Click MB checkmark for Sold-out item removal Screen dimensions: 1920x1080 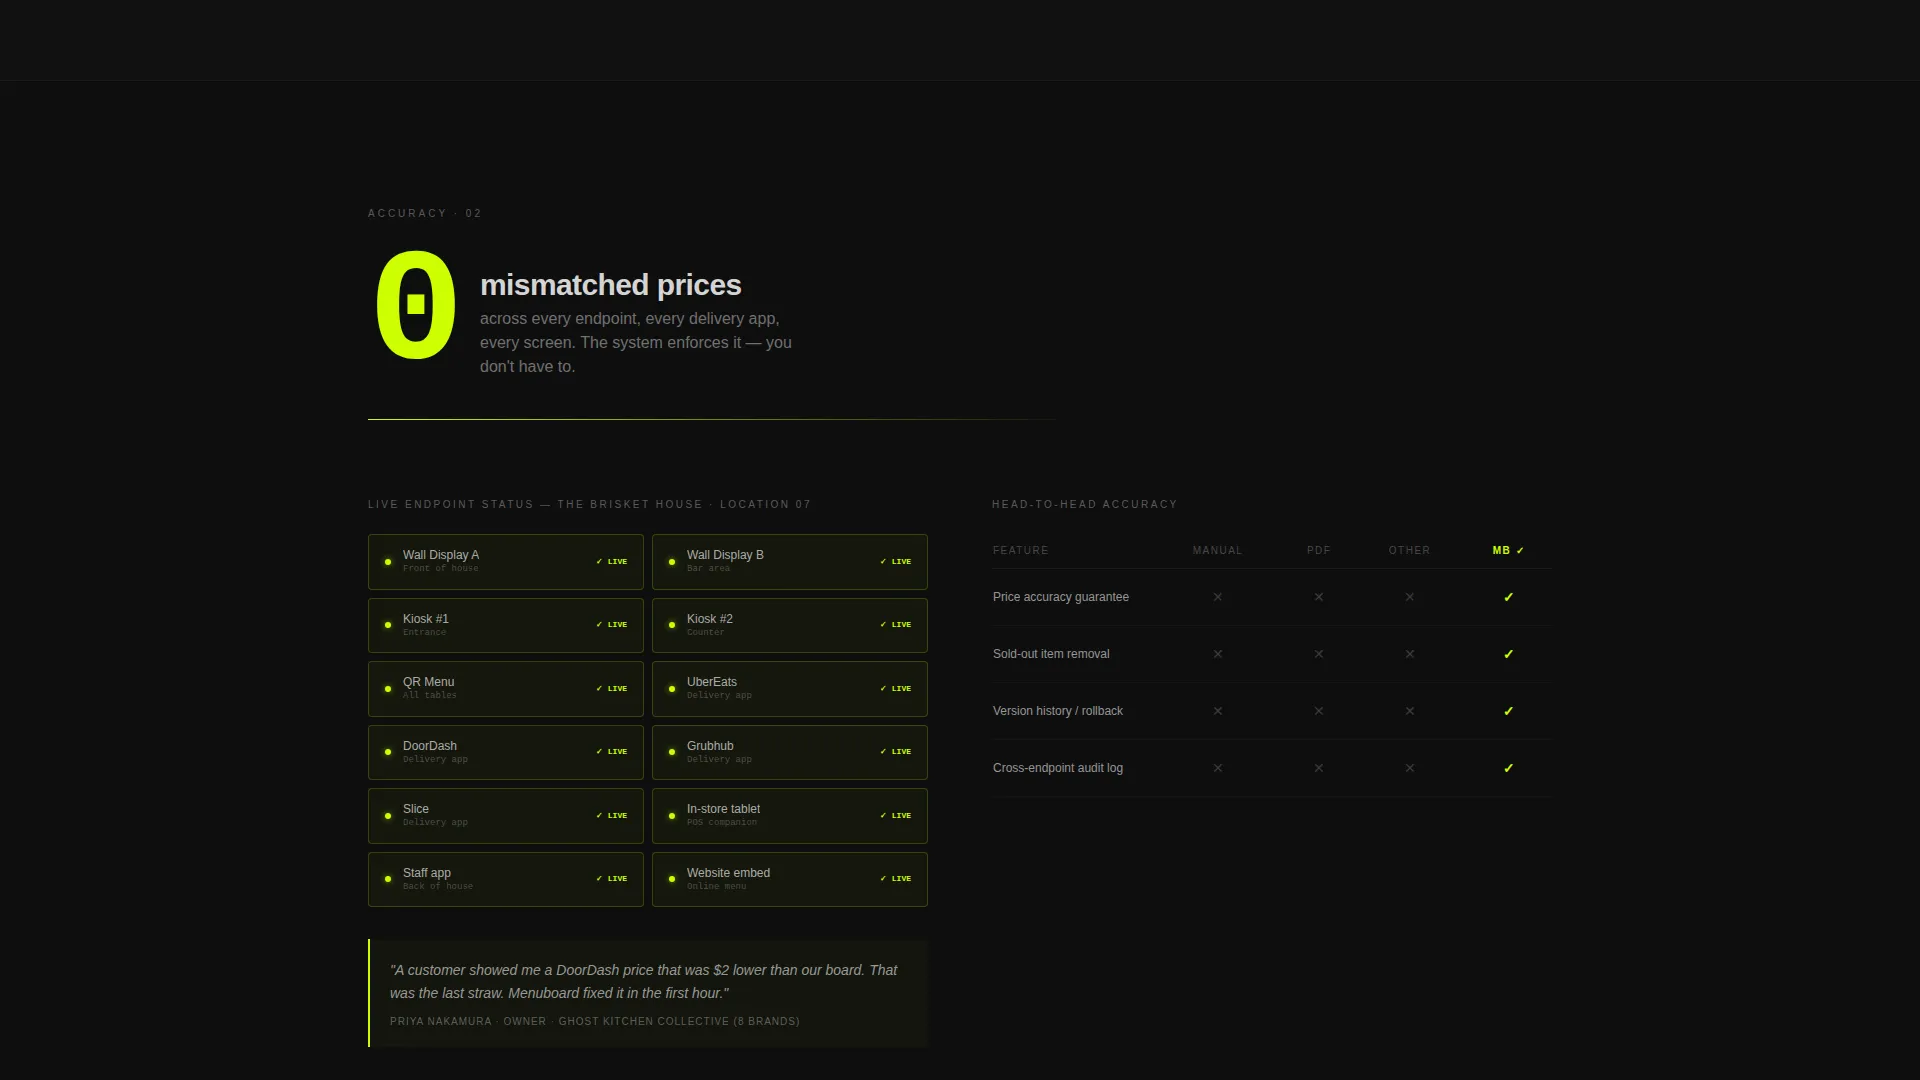point(1509,654)
